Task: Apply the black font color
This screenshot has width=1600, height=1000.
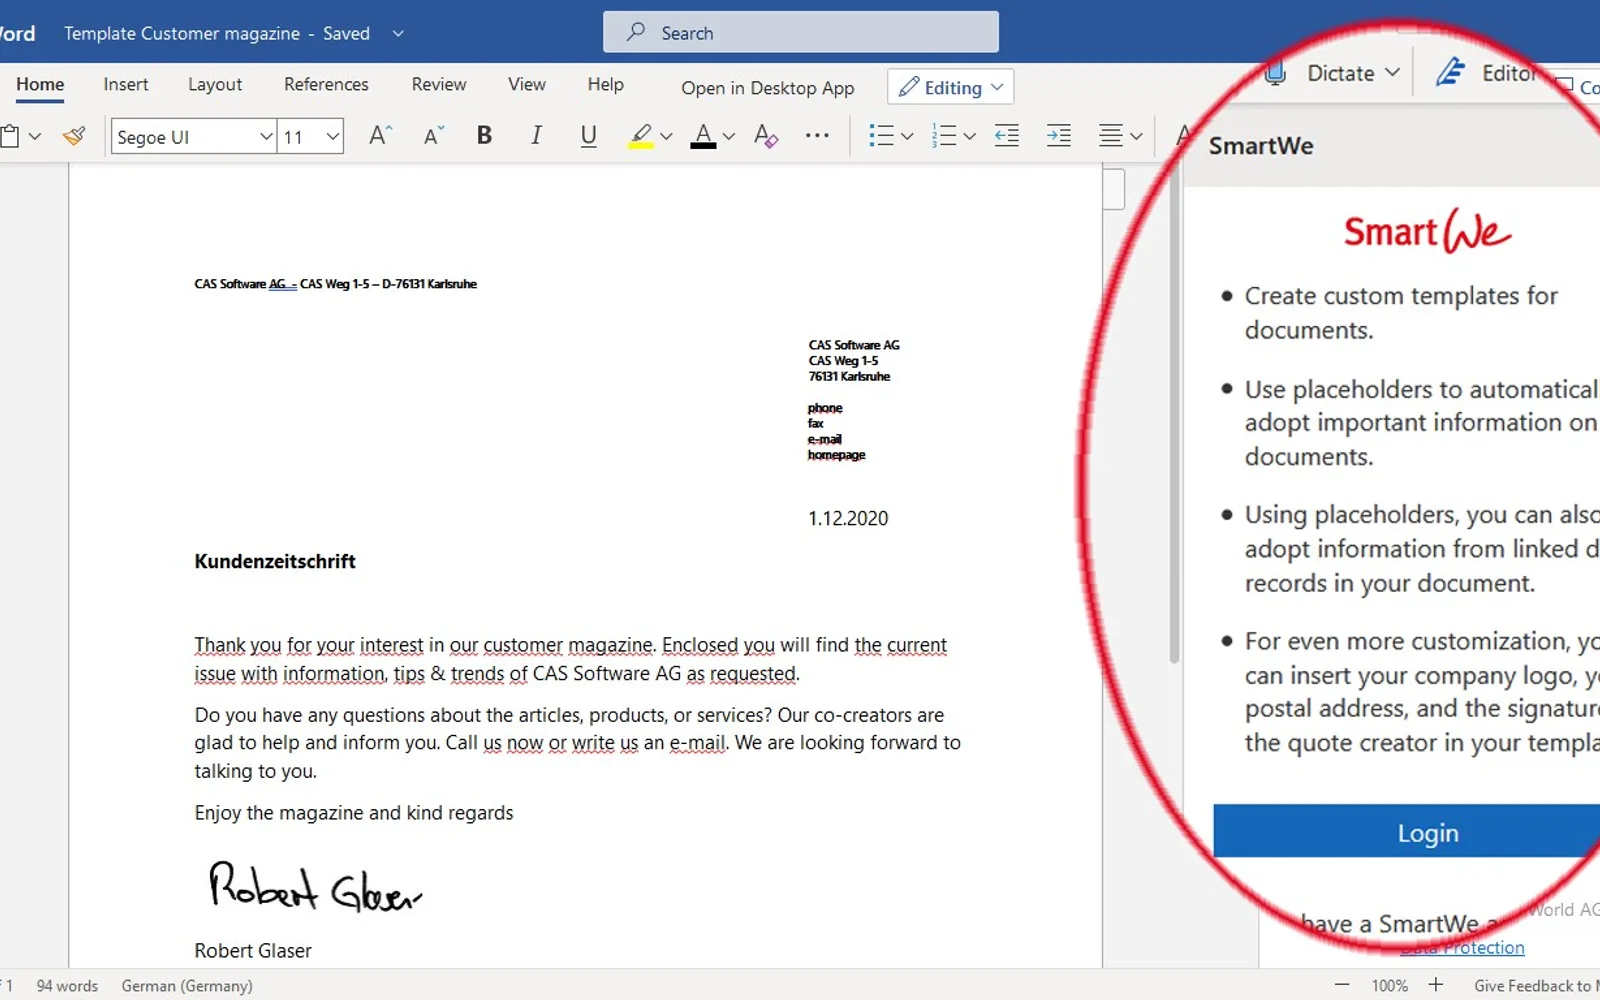Action: pos(703,135)
